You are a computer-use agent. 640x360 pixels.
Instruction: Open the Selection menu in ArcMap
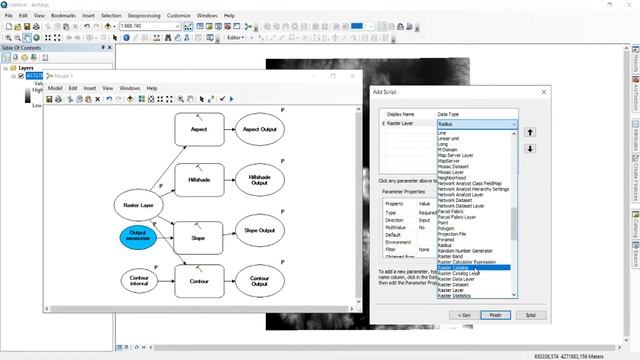coord(111,16)
